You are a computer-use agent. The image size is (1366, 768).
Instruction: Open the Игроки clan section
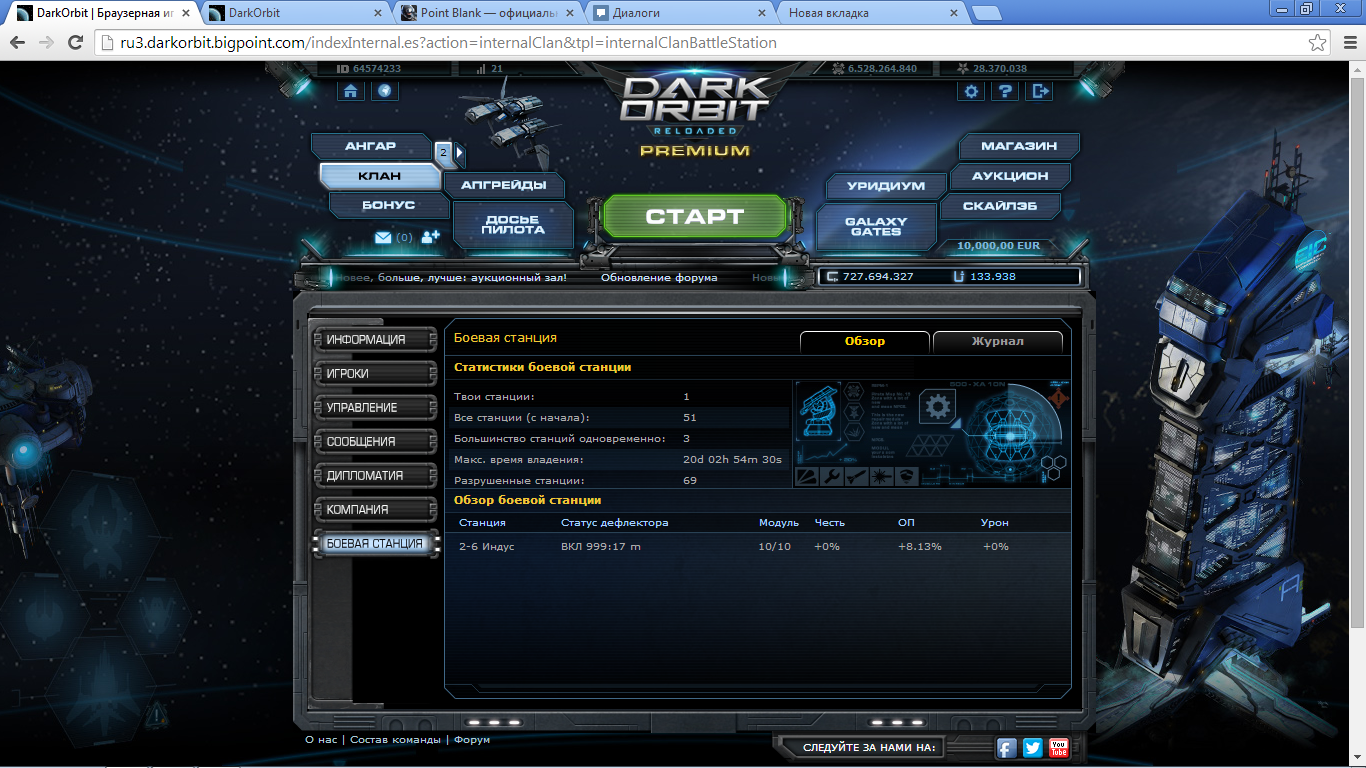(375, 374)
